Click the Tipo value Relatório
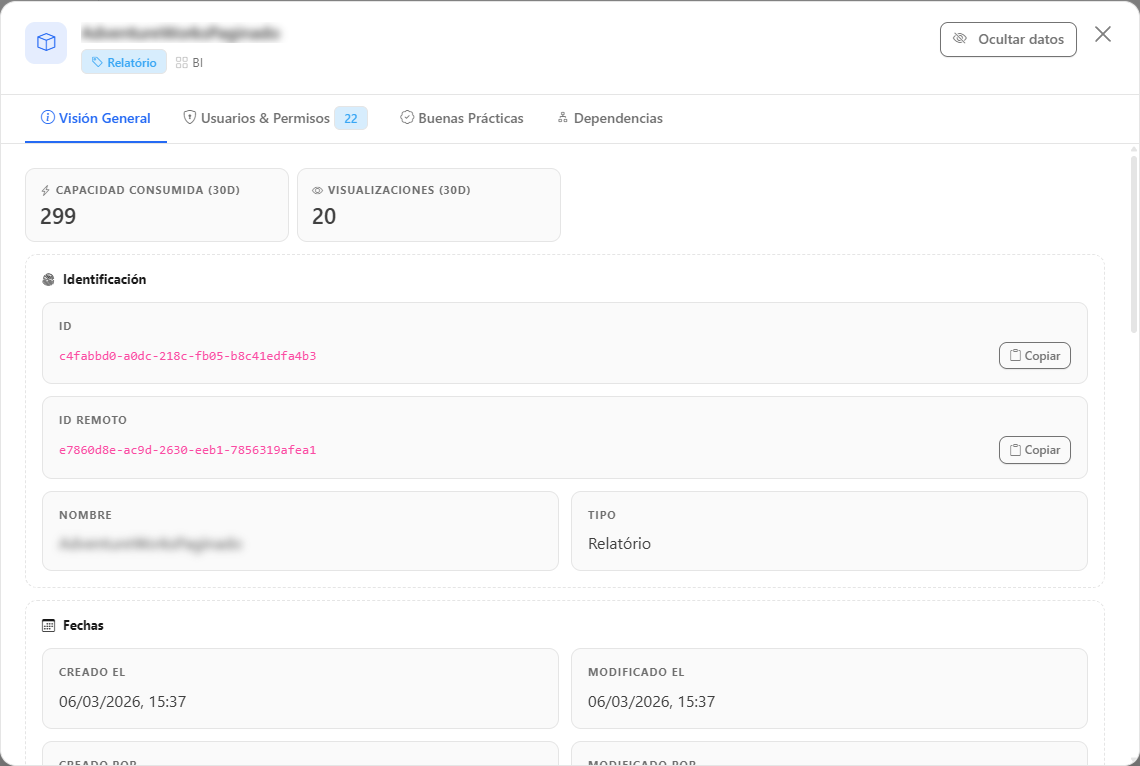 click(619, 544)
